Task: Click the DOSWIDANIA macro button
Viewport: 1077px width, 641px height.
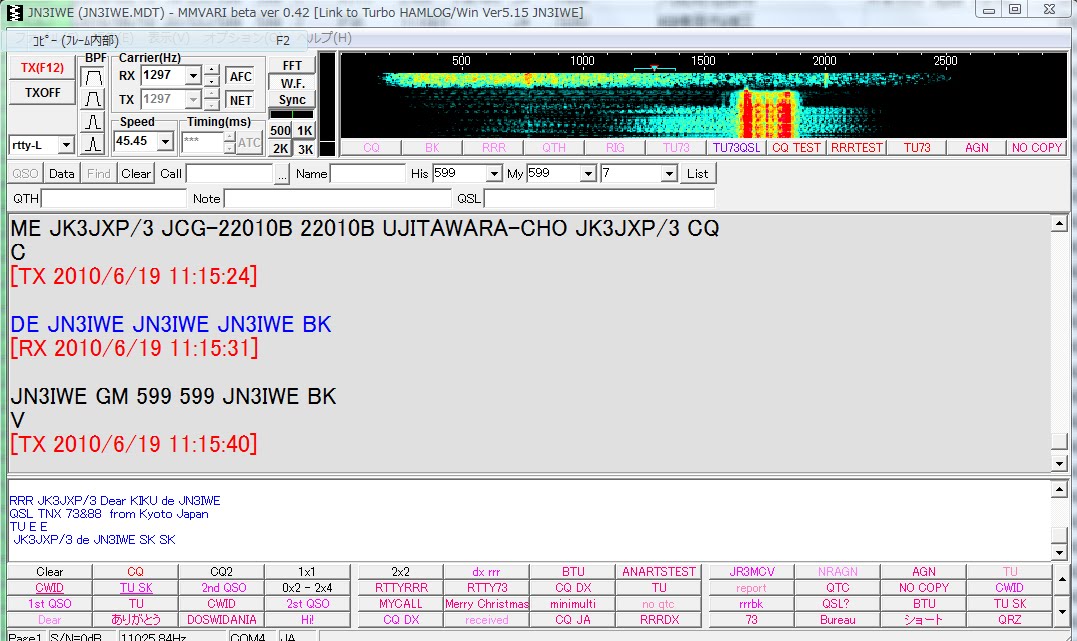Action: [x=221, y=620]
